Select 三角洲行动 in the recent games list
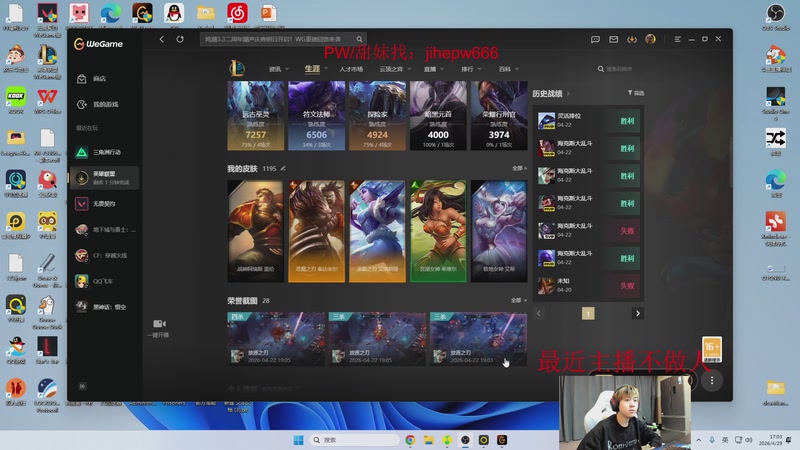This screenshot has width=800, height=450. (104, 152)
